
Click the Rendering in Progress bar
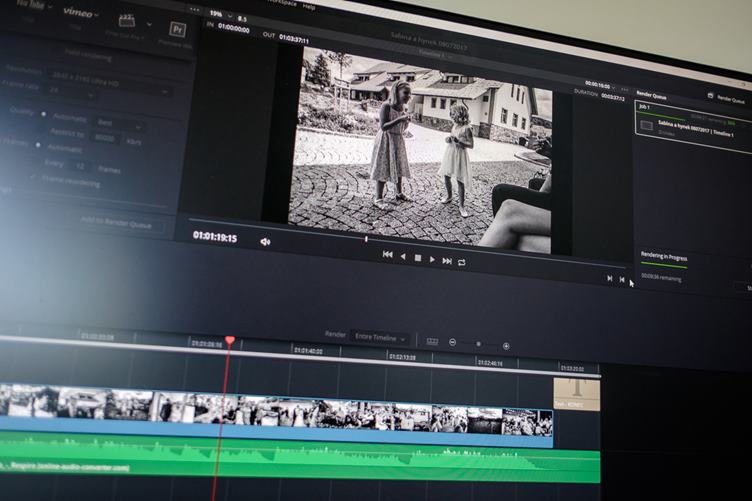point(664,265)
